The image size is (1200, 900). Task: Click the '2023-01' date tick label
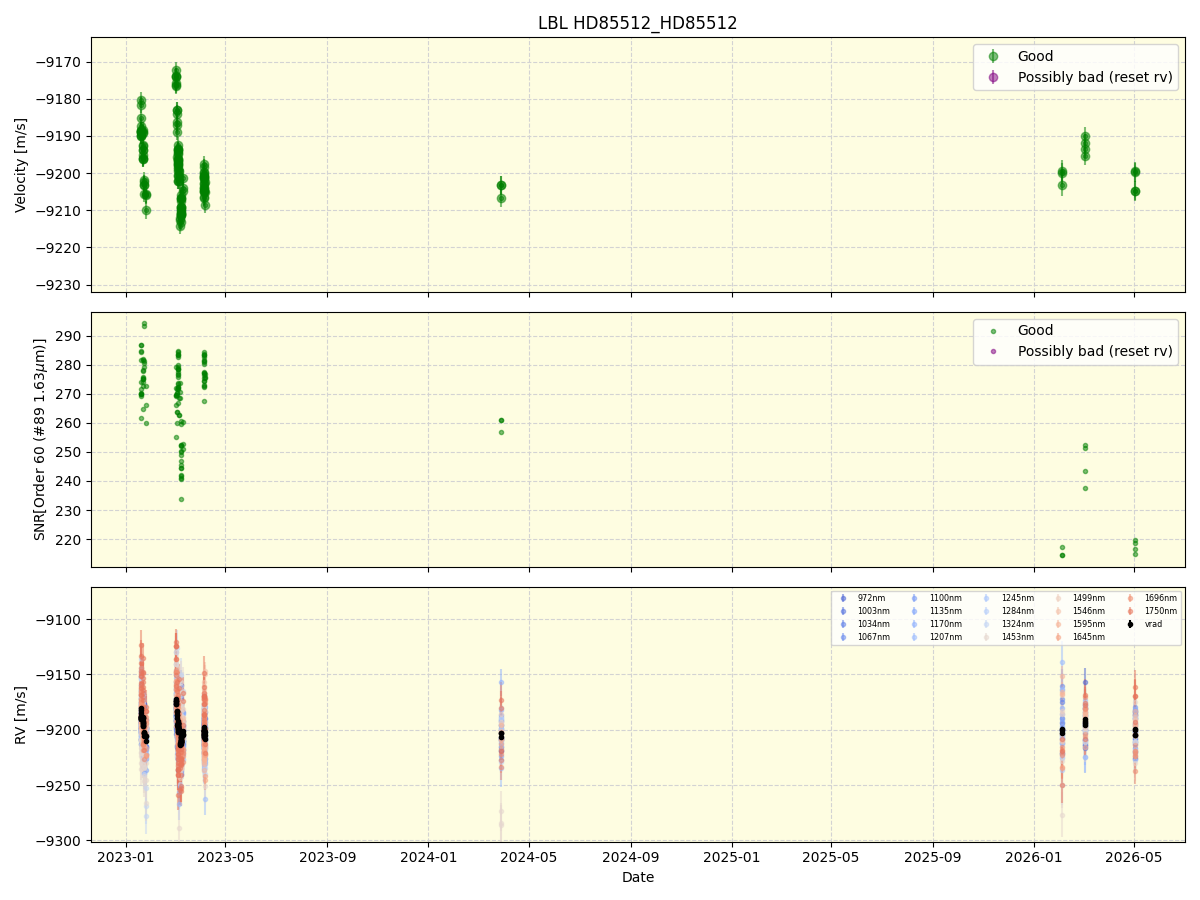[x=125, y=856]
